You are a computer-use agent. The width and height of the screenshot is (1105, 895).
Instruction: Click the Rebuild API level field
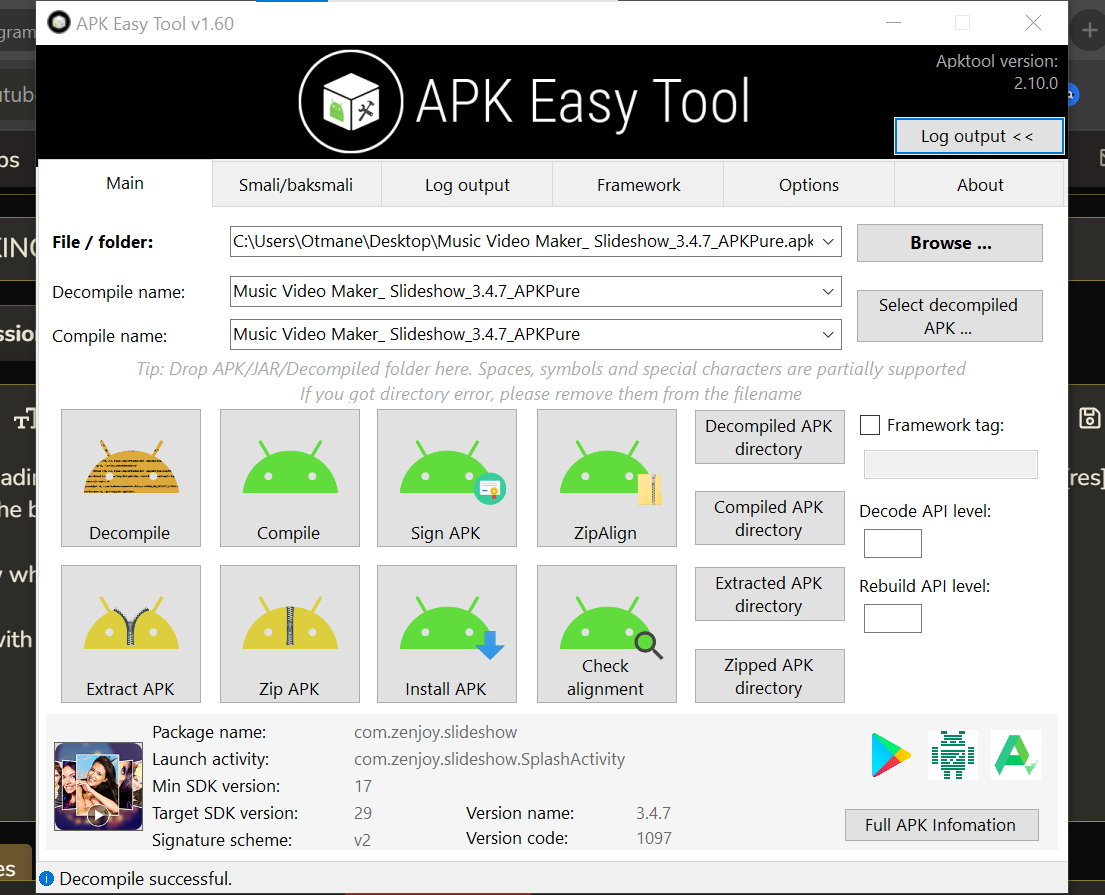coord(893,619)
